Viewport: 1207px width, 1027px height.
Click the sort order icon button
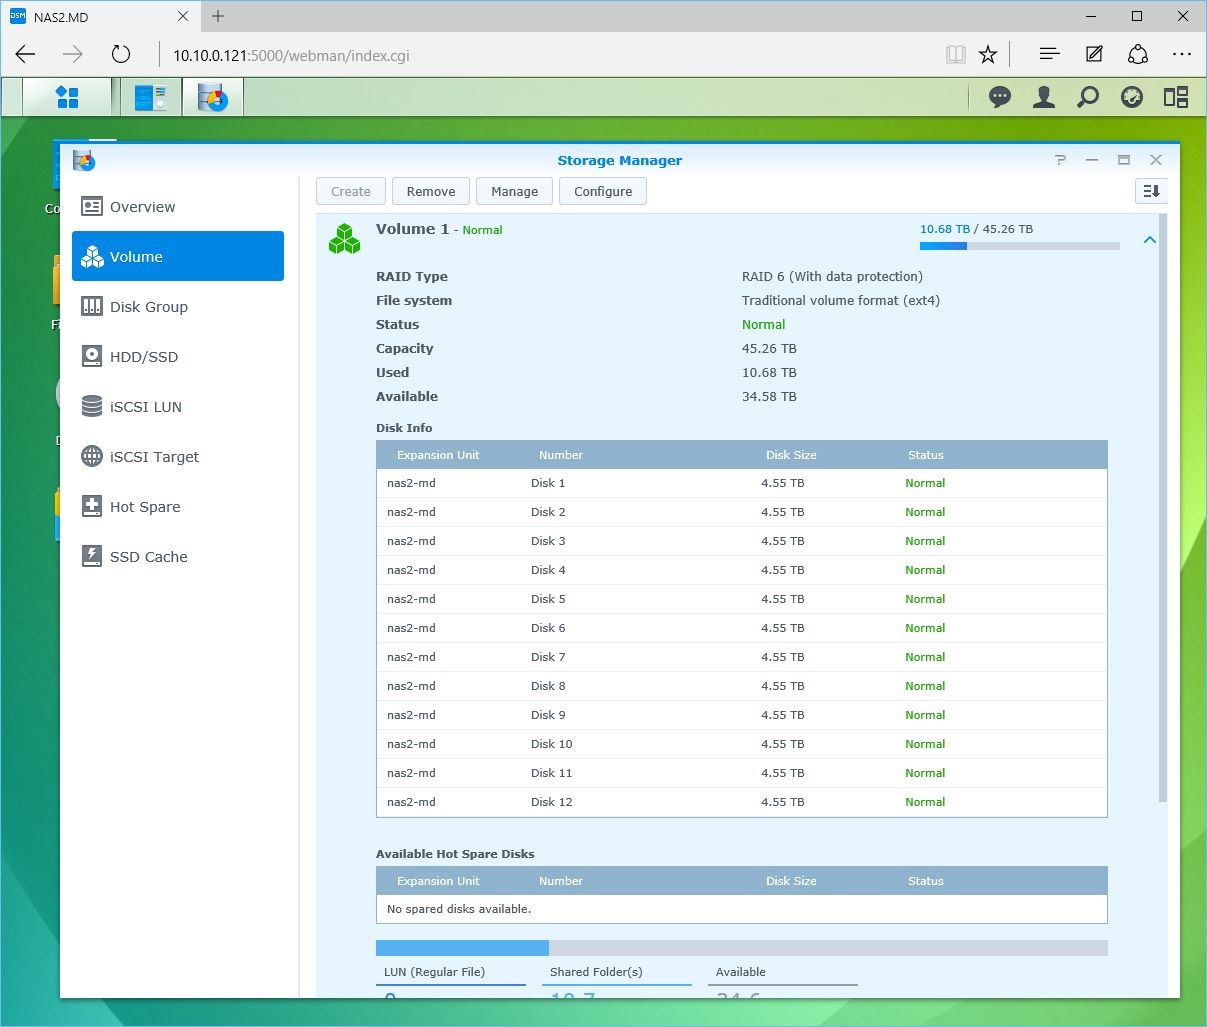[1151, 191]
